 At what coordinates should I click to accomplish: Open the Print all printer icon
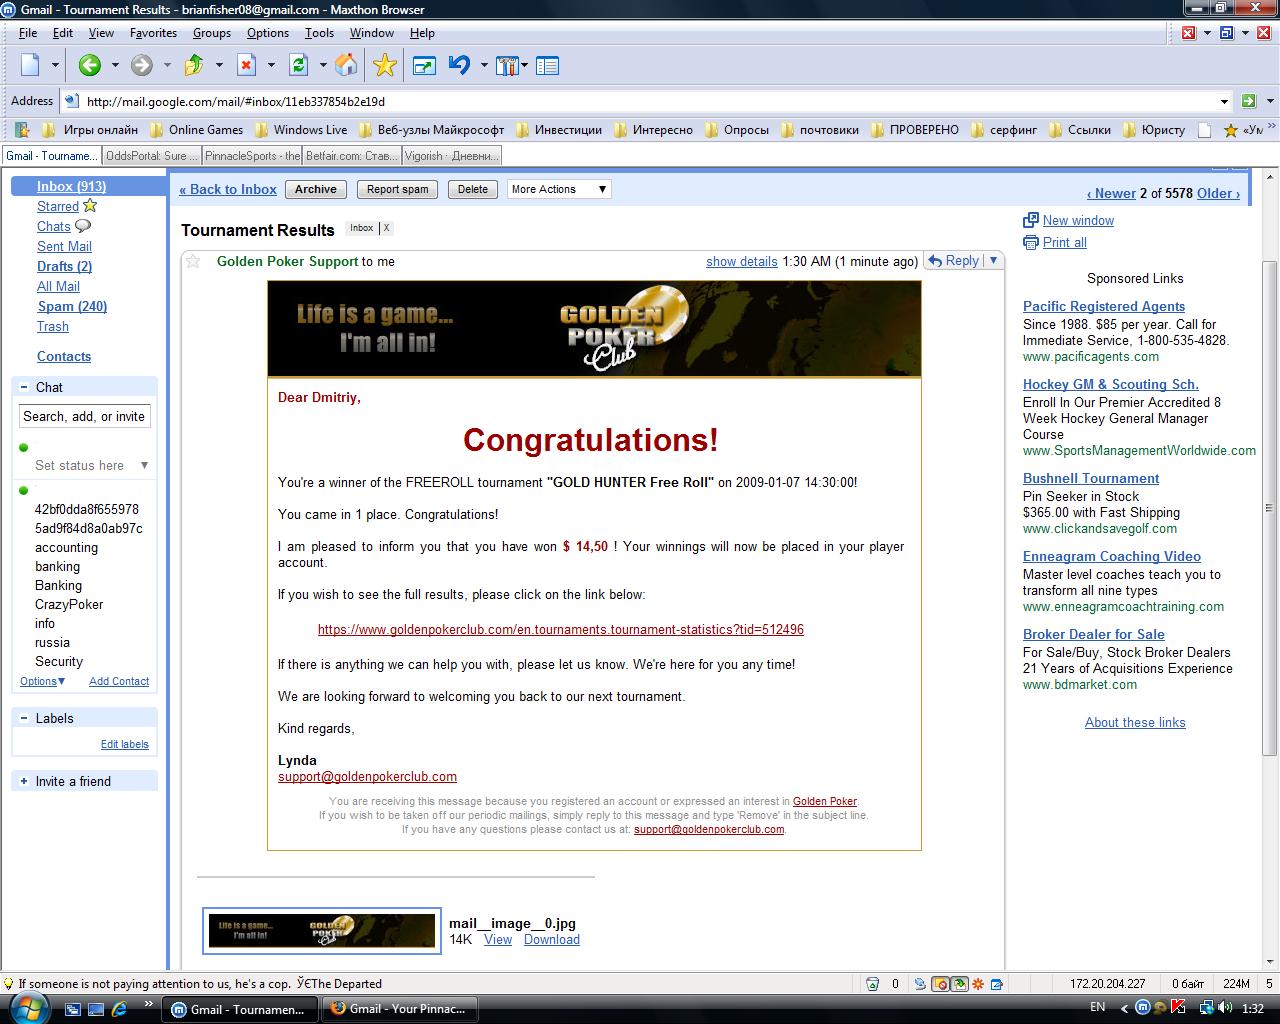click(x=1031, y=242)
